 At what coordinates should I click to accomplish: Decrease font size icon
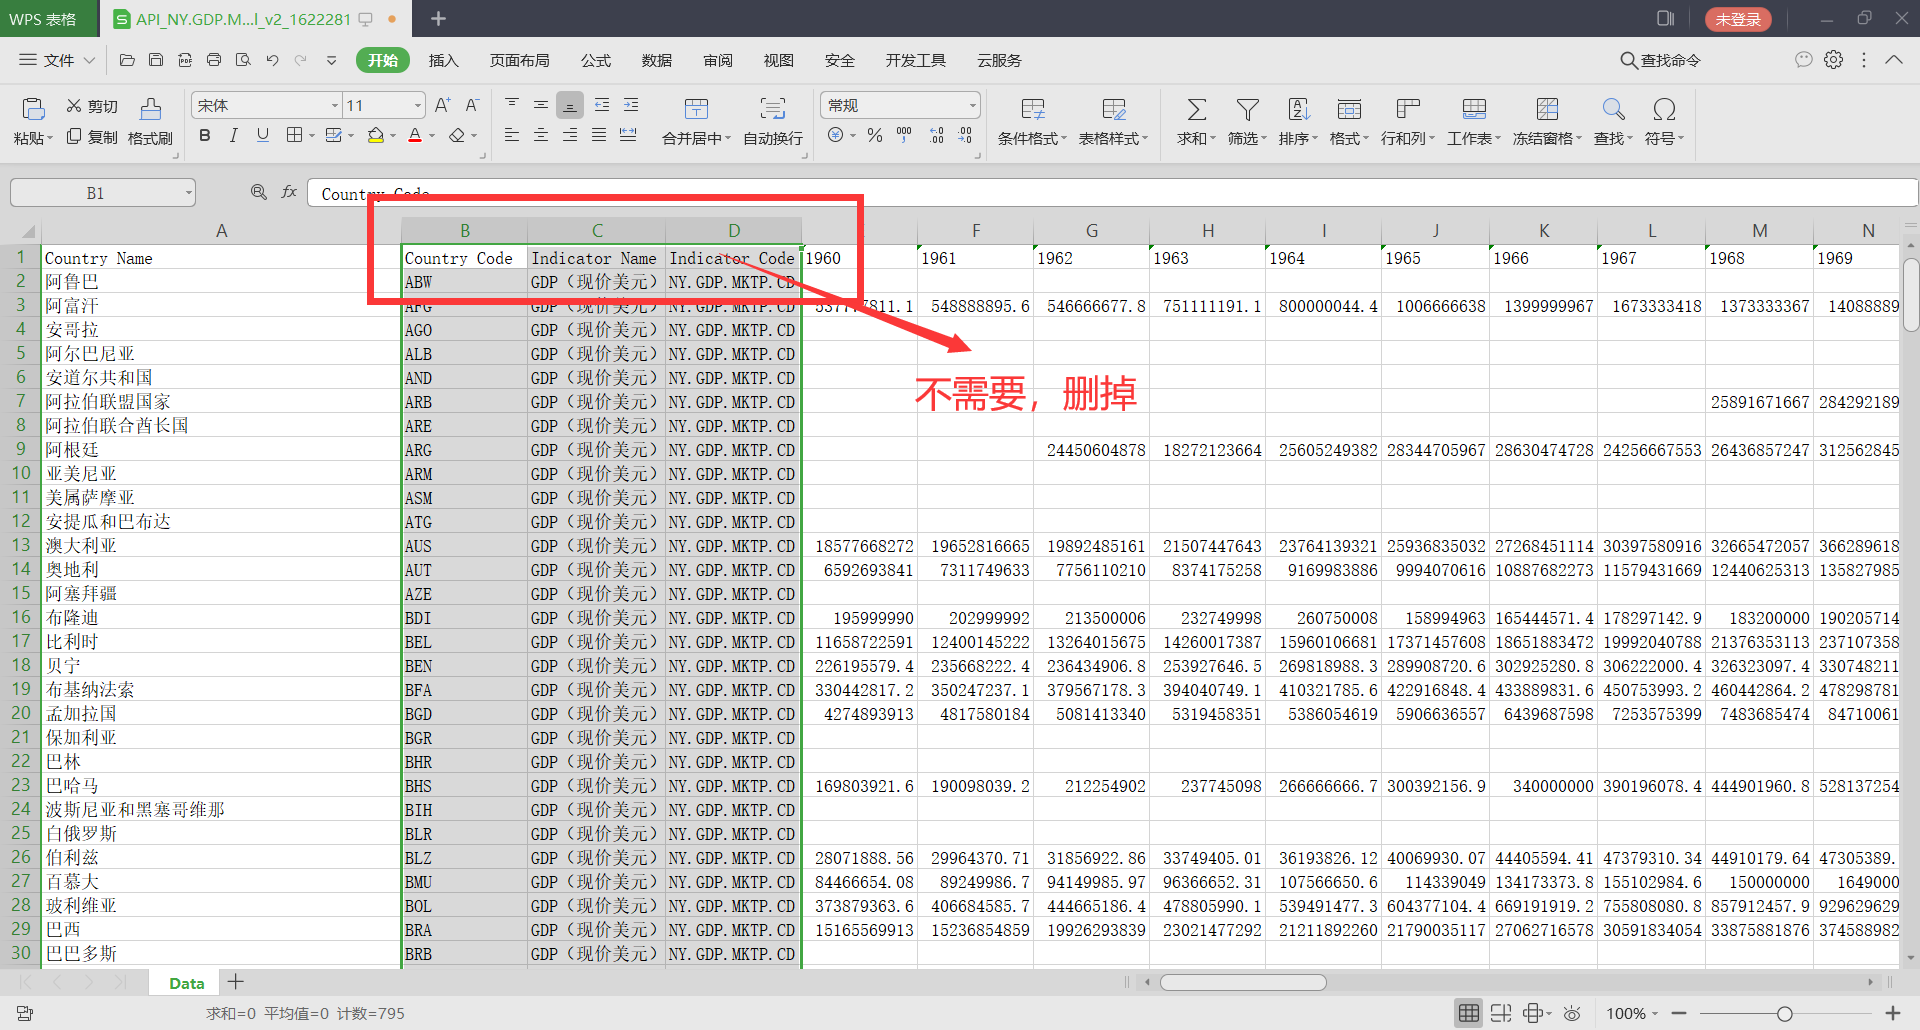[472, 105]
